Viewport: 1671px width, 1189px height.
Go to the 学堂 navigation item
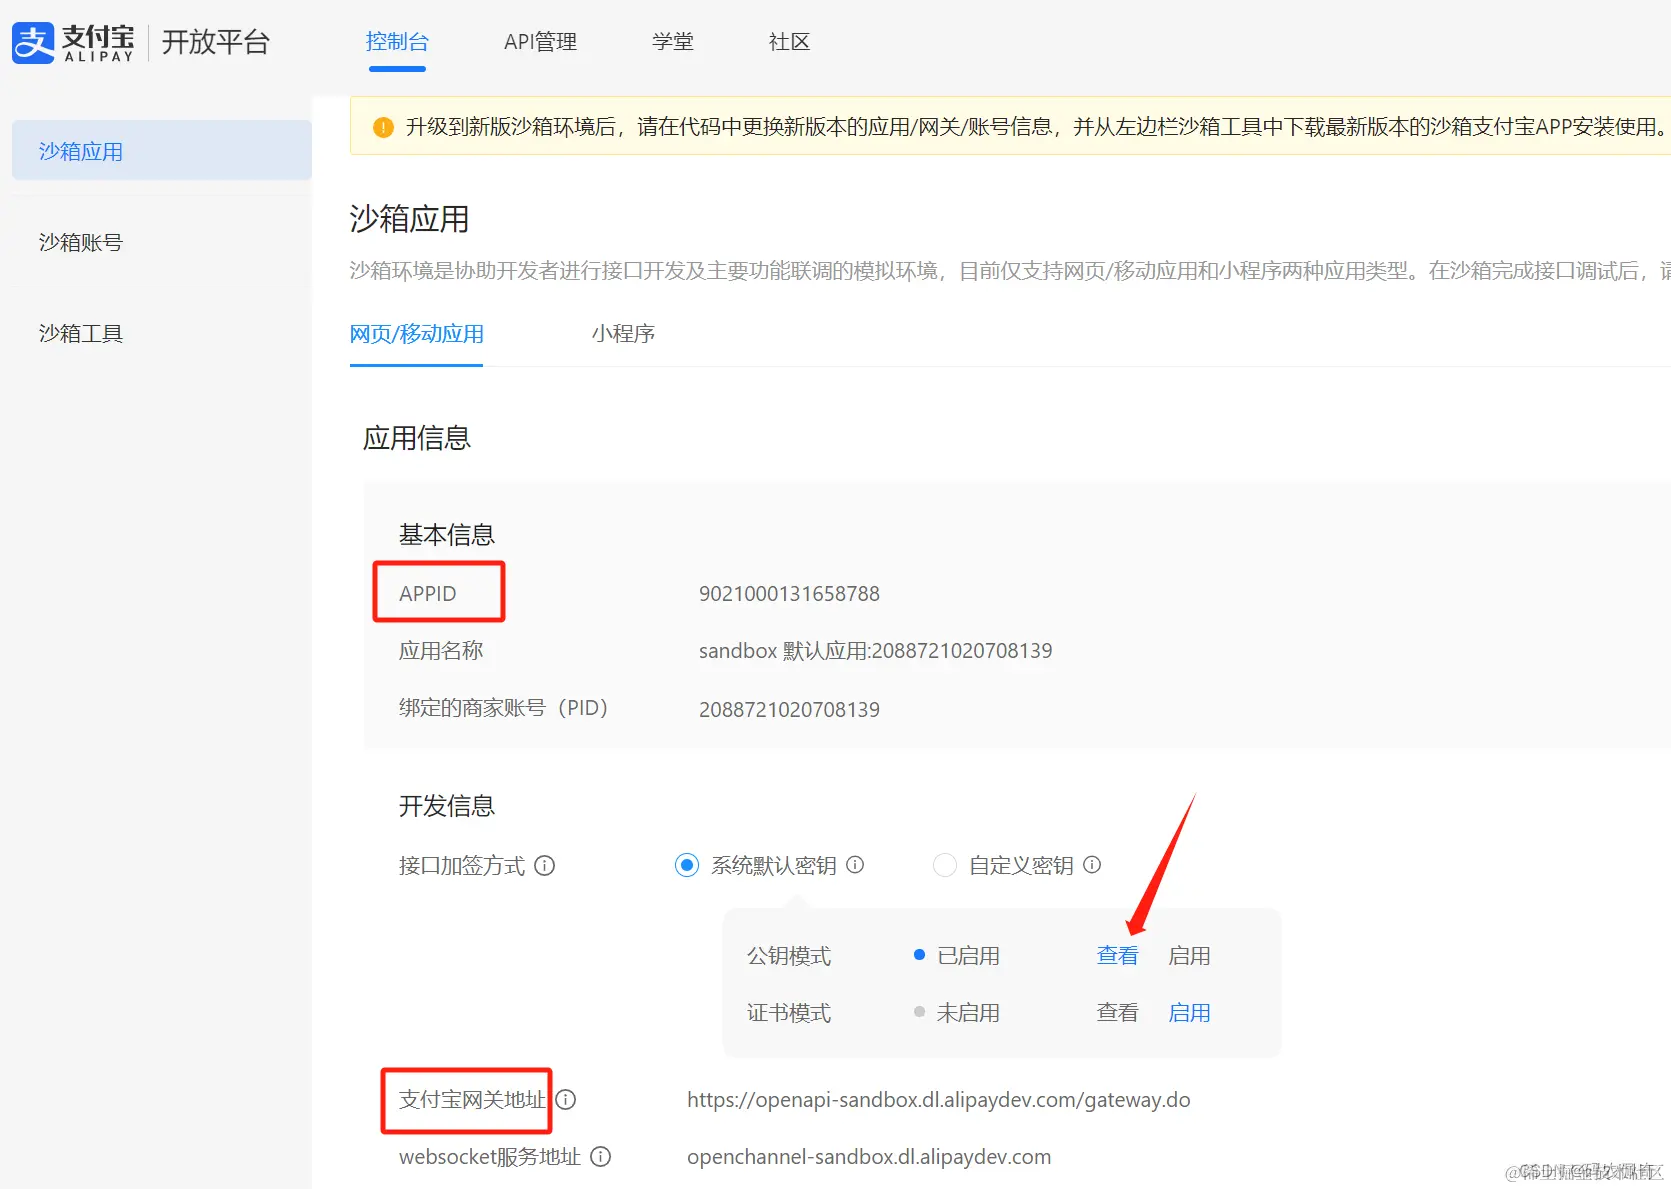click(x=673, y=42)
